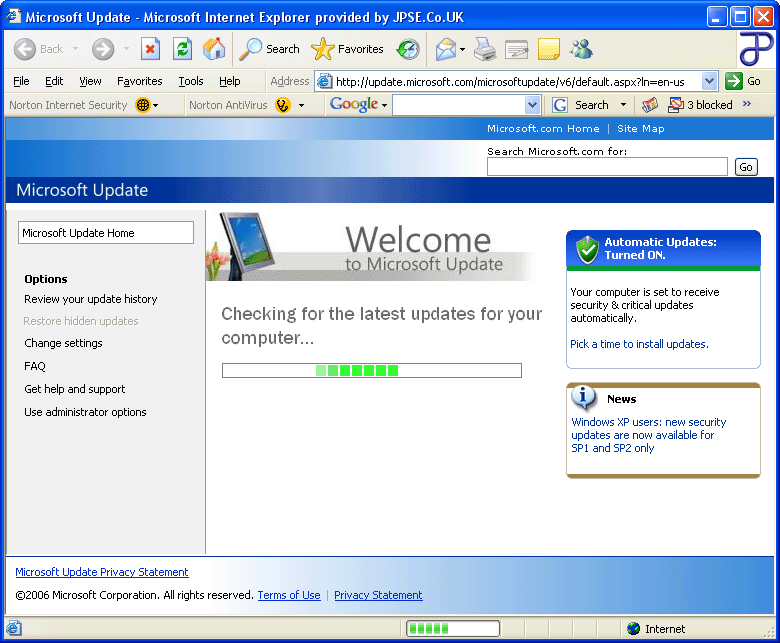Screen dimensions: 780x643
Task: Click the address bar URL text
Action: 510,82
